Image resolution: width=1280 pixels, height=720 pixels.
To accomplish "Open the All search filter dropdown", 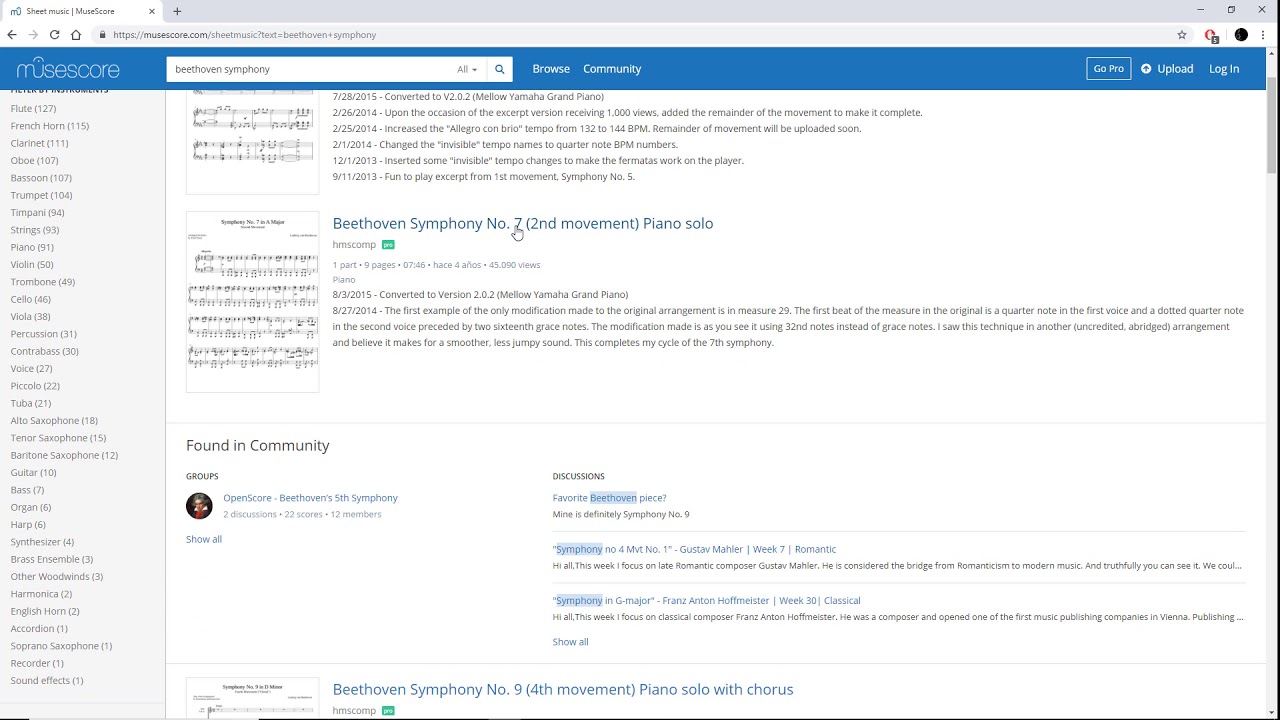I will pos(467,69).
